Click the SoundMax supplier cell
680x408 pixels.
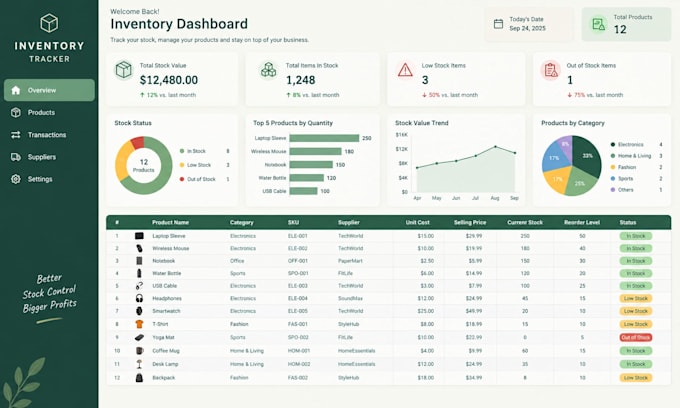[350, 298]
